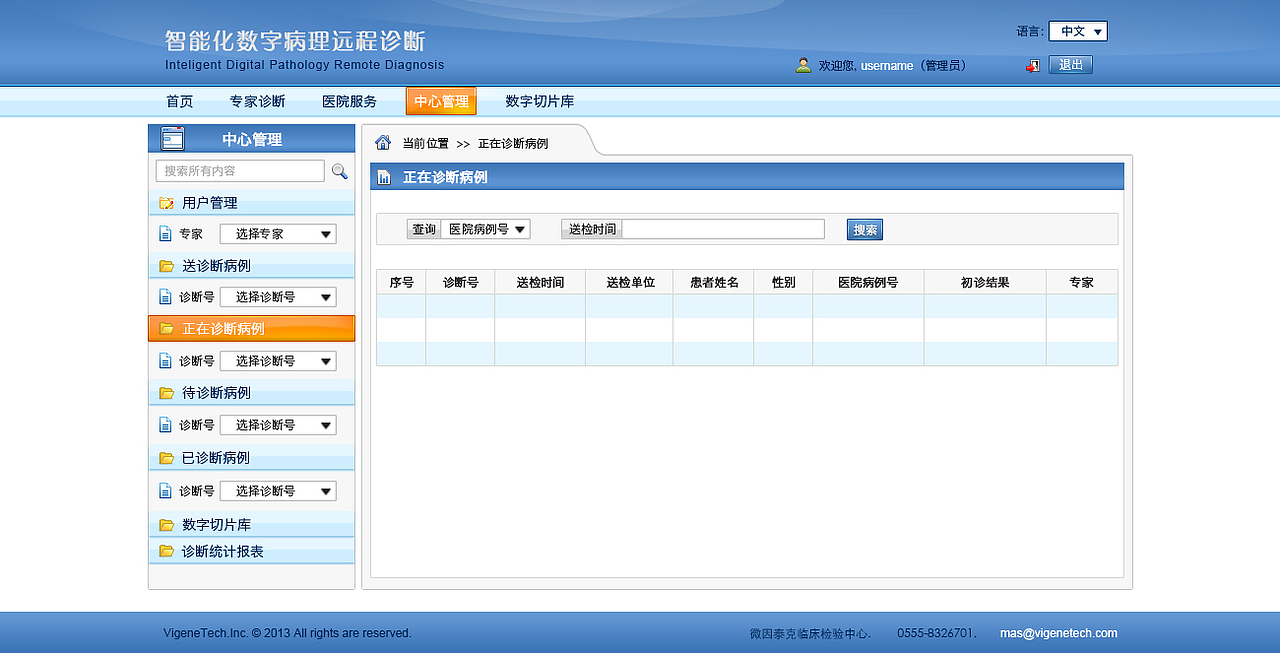This screenshot has width=1280, height=653.
Task: Open 专家诊断 navigation item
Action: point(258,102)
